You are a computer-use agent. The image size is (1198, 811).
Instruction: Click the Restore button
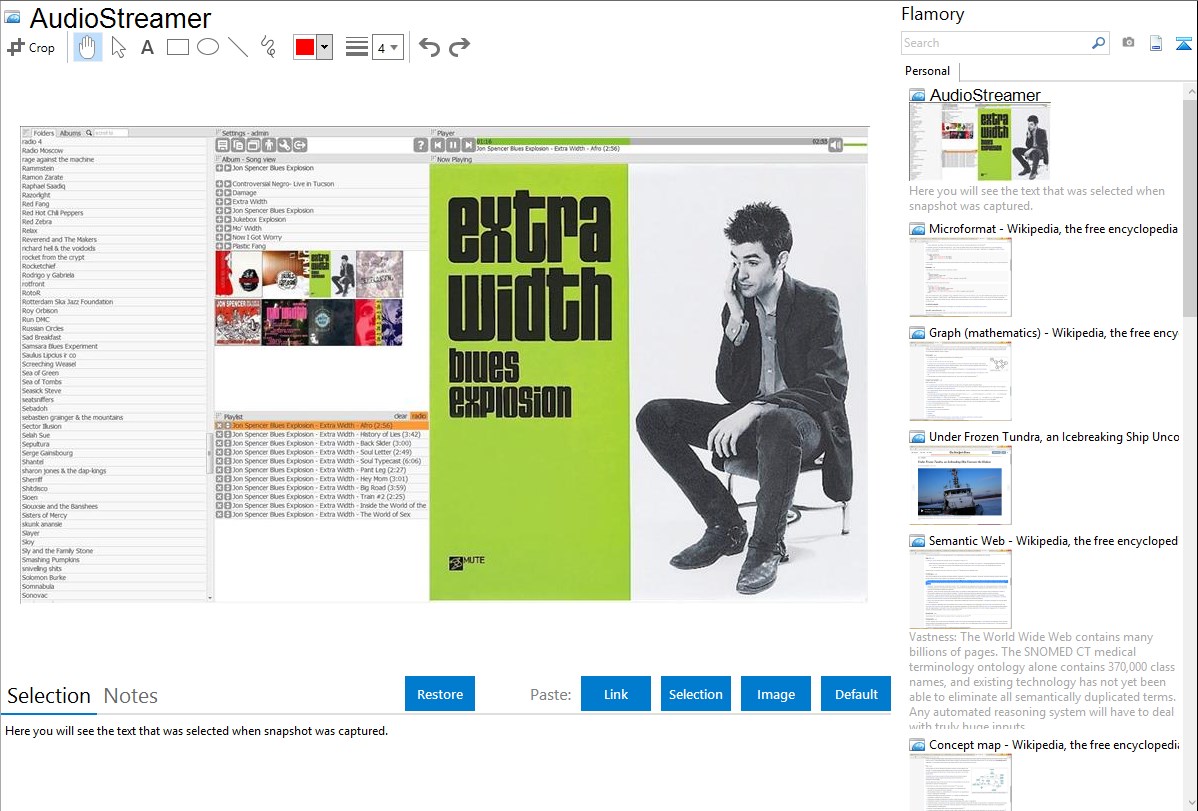tap(440, 694)
